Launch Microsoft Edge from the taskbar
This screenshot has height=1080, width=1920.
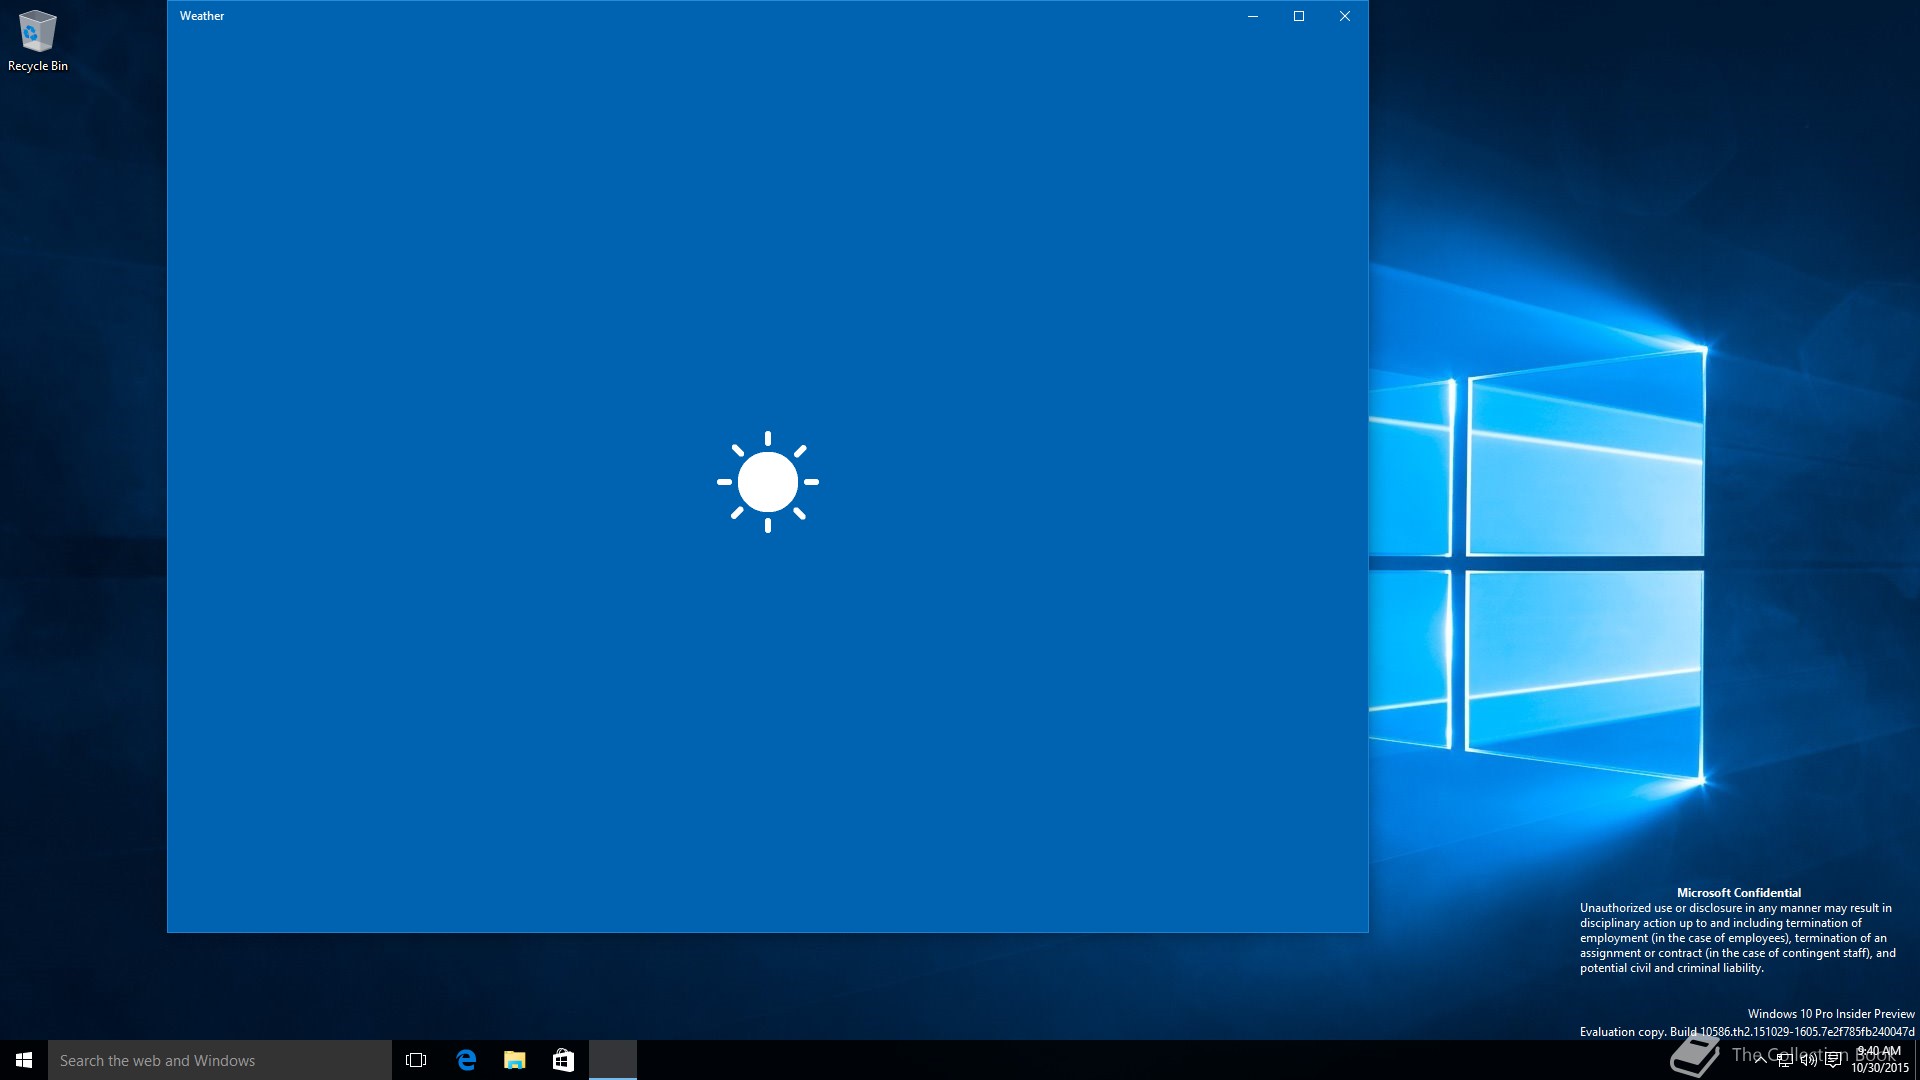click(x=466, y=1060)
